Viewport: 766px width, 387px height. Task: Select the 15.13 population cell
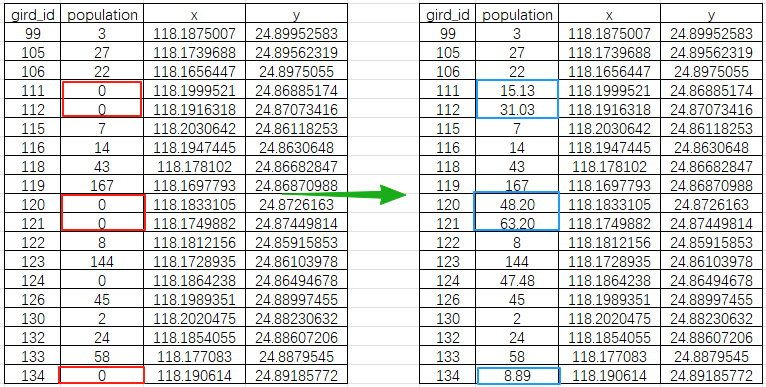pyautogui.click(x=517, y=91)
